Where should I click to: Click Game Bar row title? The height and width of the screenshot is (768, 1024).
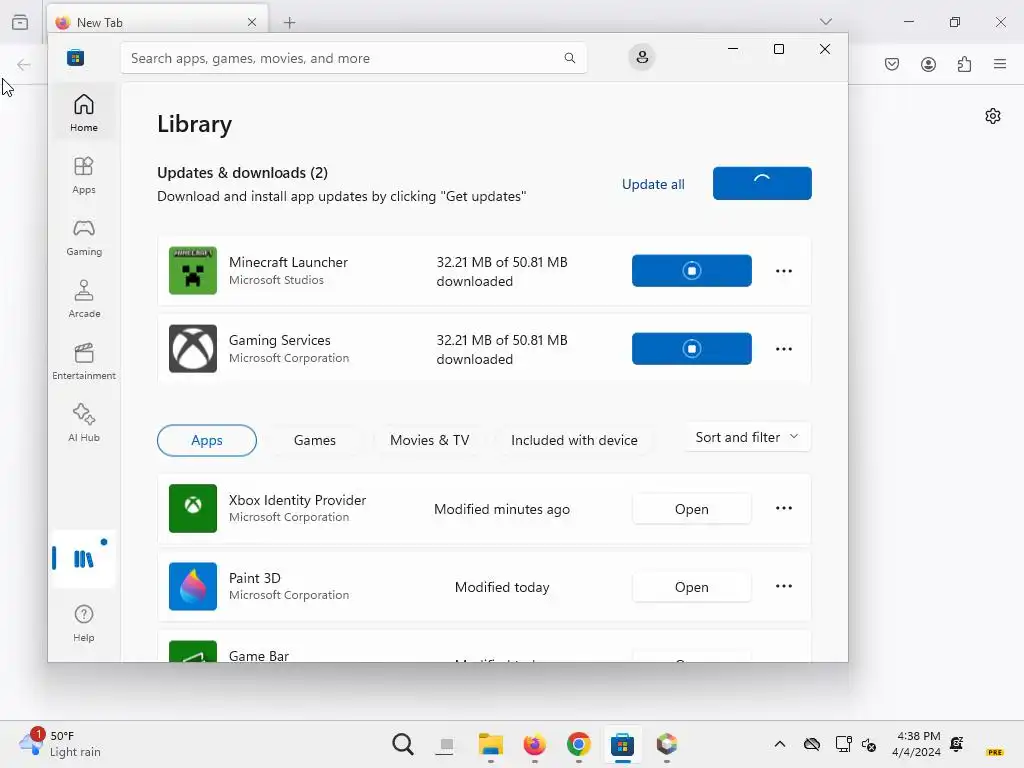259,656
